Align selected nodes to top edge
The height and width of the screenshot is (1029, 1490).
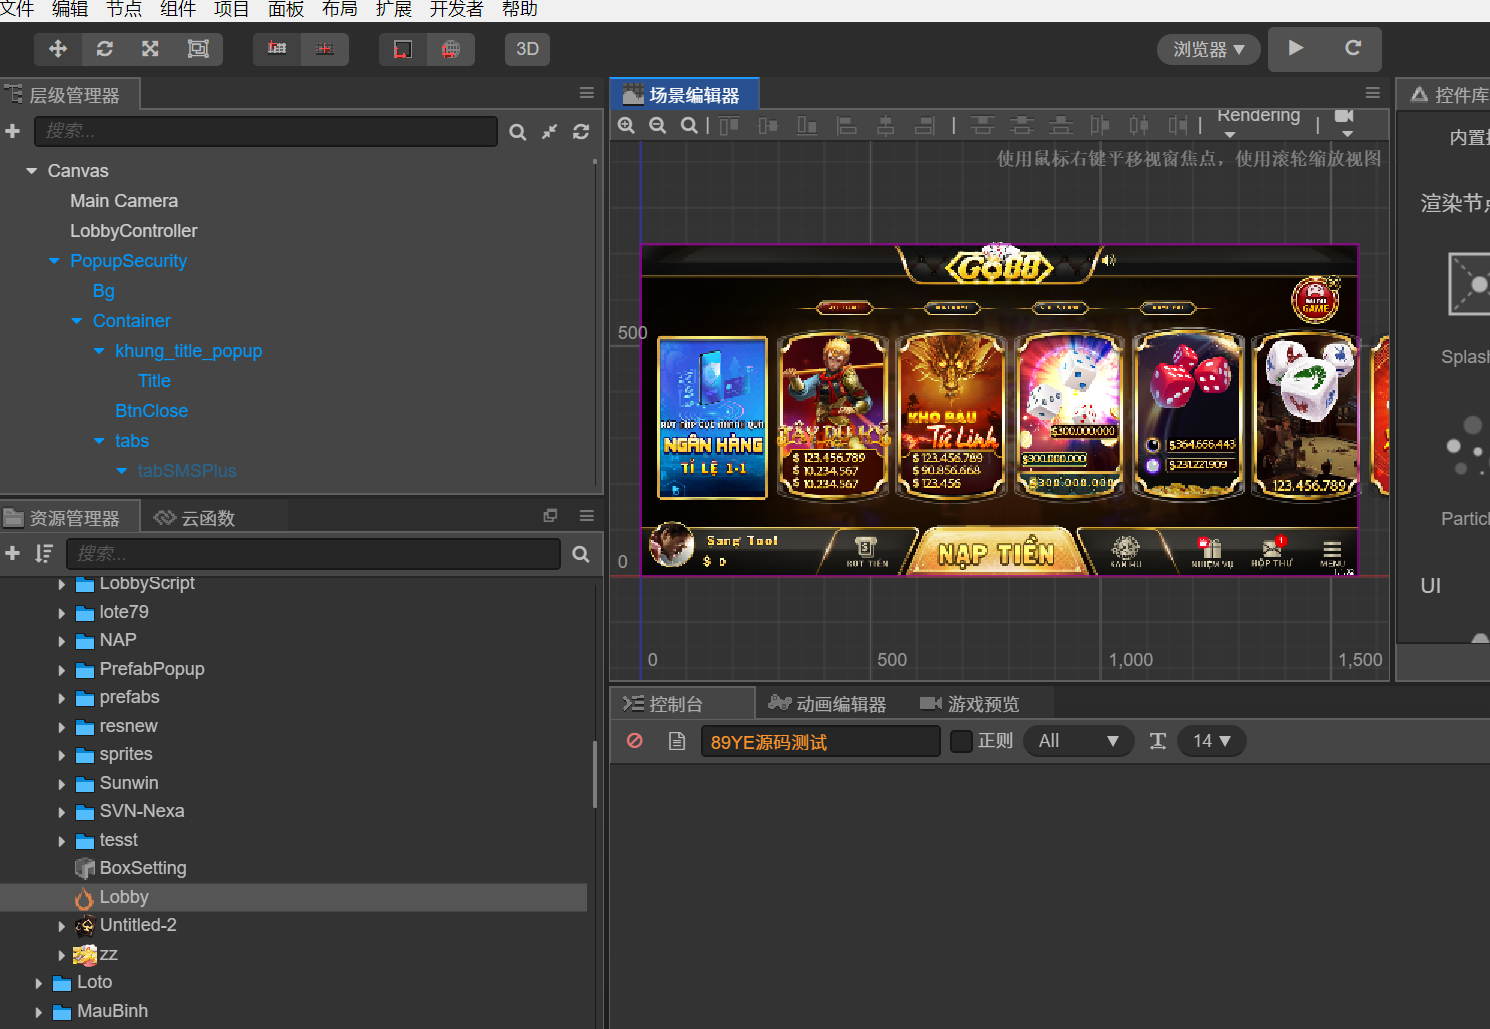[729, 125]
